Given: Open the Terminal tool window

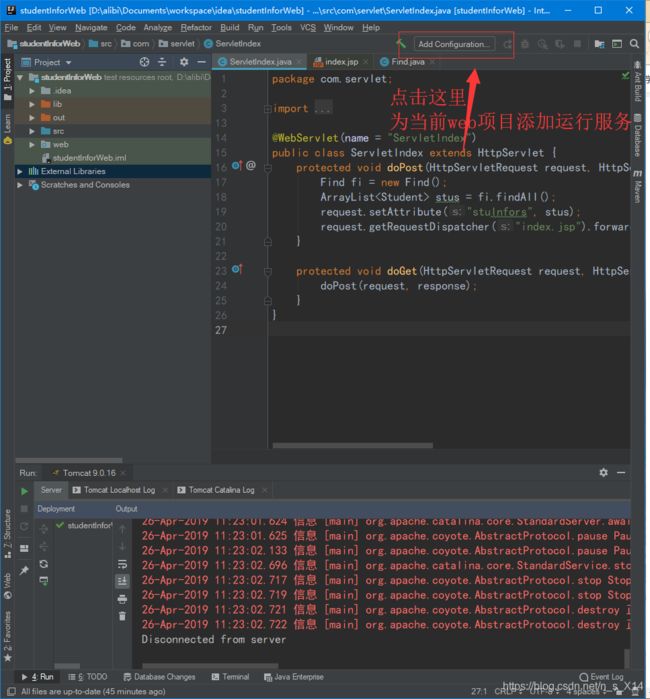Looking at the screenshot, I should pos(230,677).
